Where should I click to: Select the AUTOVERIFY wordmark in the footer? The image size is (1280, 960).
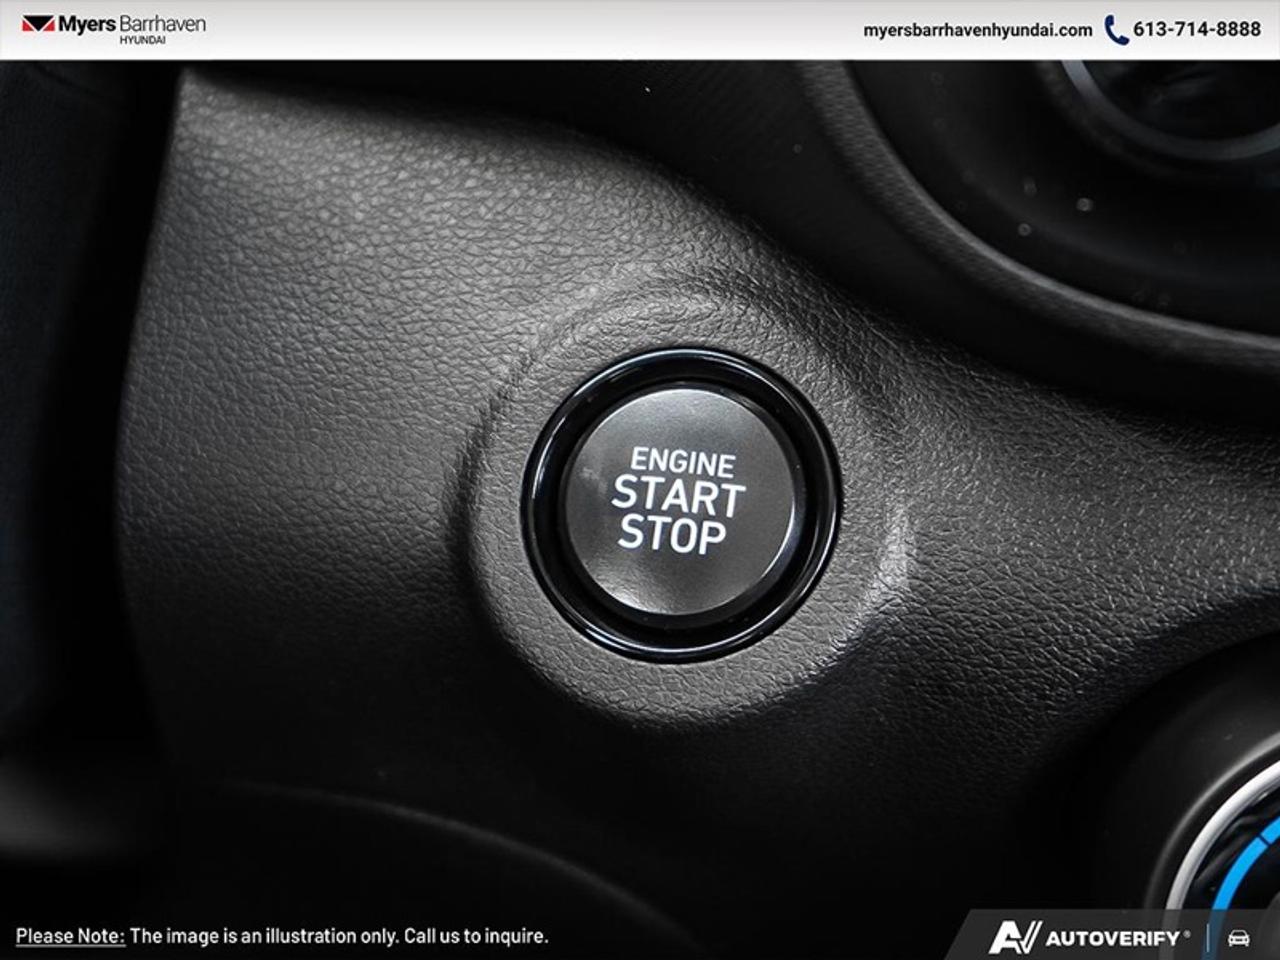[1112, 936]
